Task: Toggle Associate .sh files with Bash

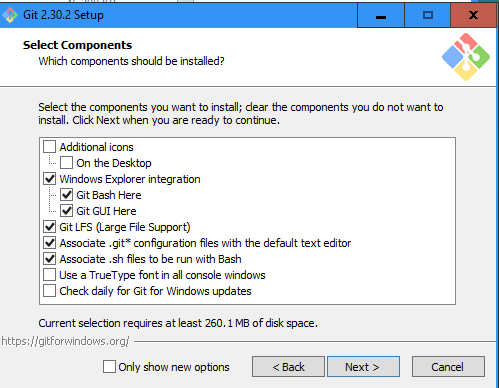Action: click(50, 259)
